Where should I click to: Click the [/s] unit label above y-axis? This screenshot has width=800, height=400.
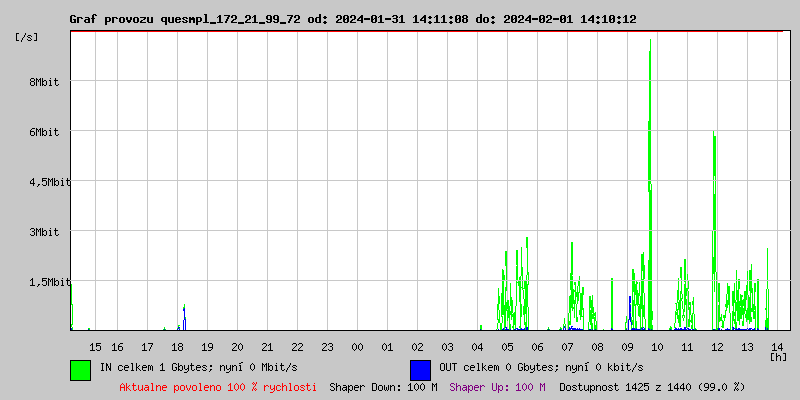[x=27, y=37]
